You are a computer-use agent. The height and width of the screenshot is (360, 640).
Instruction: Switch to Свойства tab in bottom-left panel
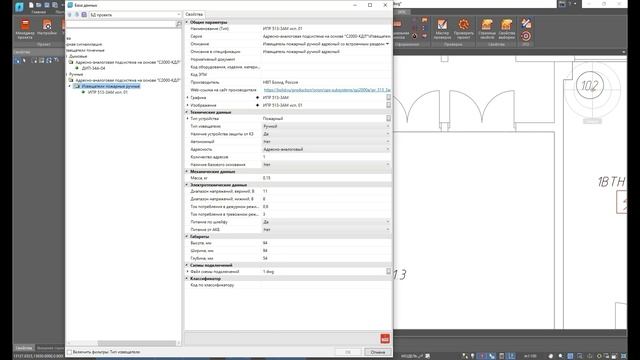24,348
